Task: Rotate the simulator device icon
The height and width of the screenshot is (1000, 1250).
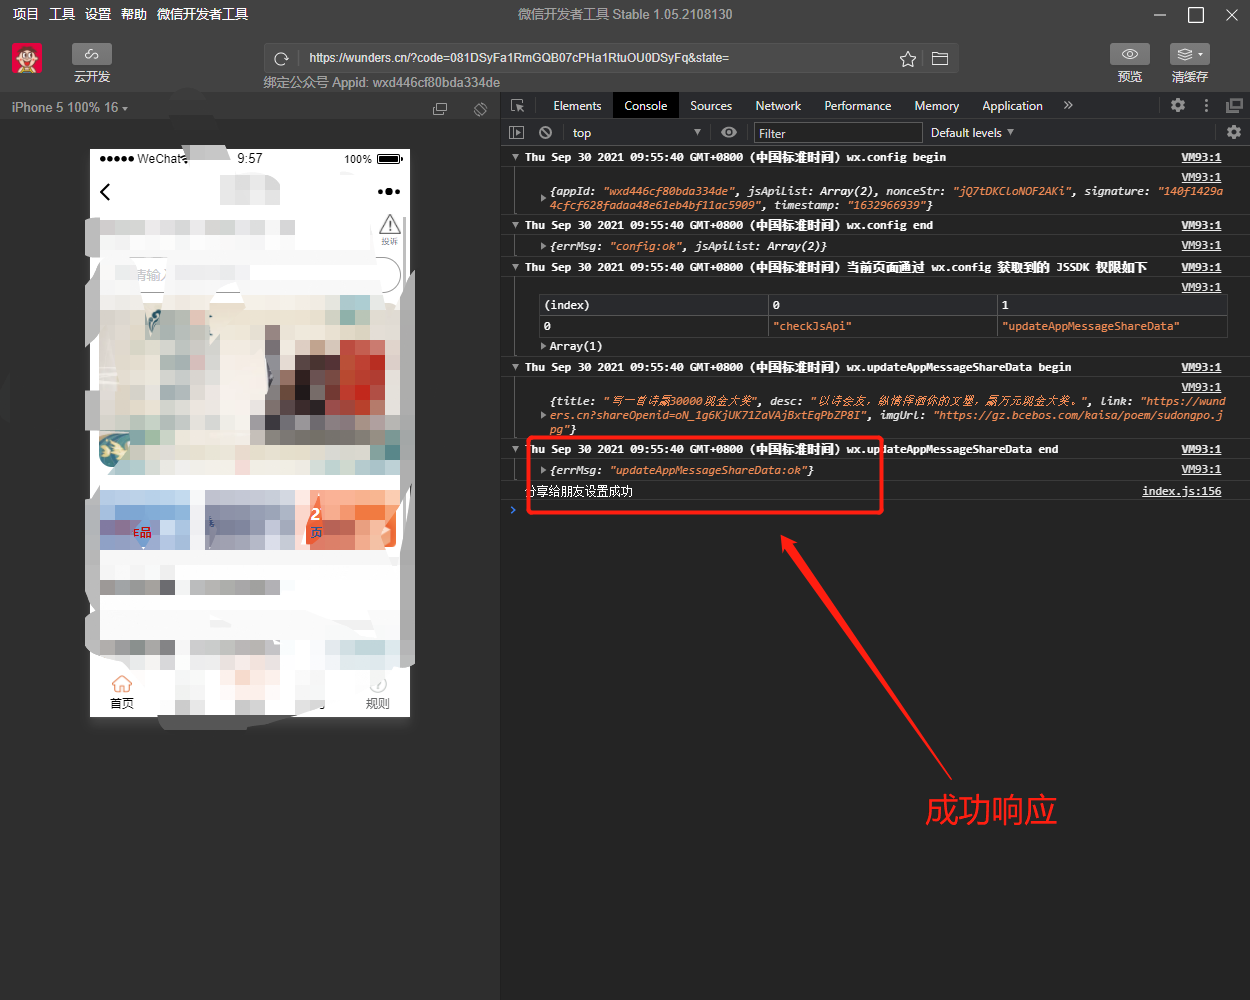Action: (x=481, y=108)
